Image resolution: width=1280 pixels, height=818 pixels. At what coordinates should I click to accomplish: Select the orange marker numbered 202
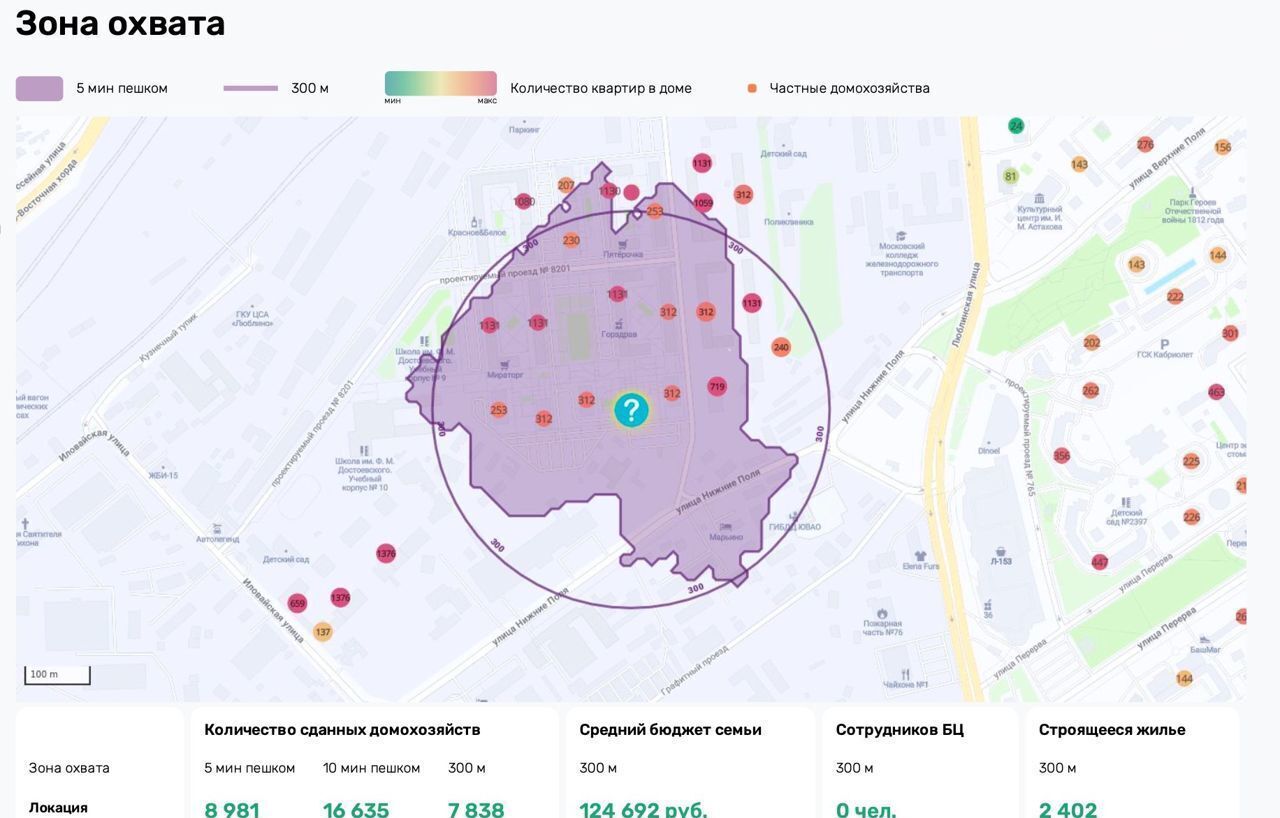[x=1092, y=343]
